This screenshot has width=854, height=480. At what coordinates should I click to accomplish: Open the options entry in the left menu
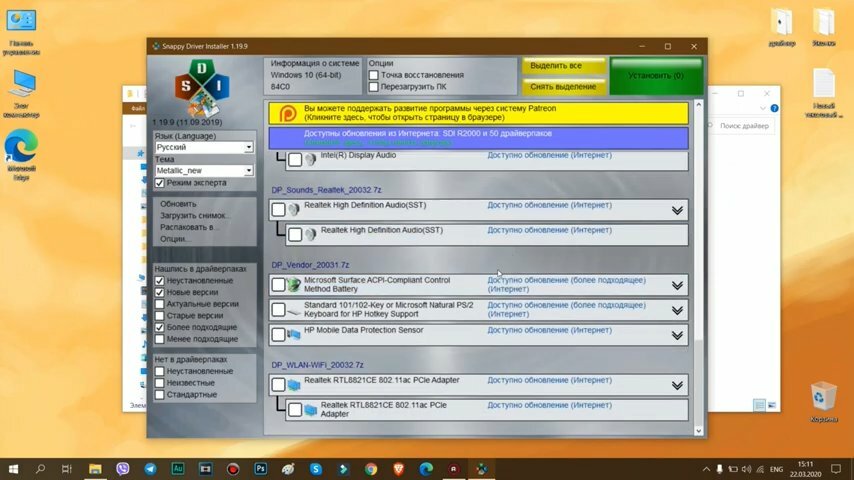click(x=174, y=239)
